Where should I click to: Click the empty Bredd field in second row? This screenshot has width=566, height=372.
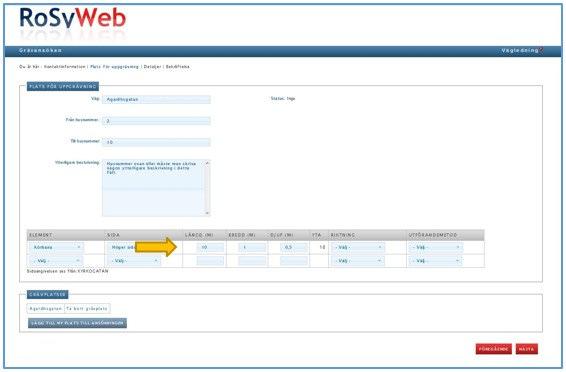point(252,261)
